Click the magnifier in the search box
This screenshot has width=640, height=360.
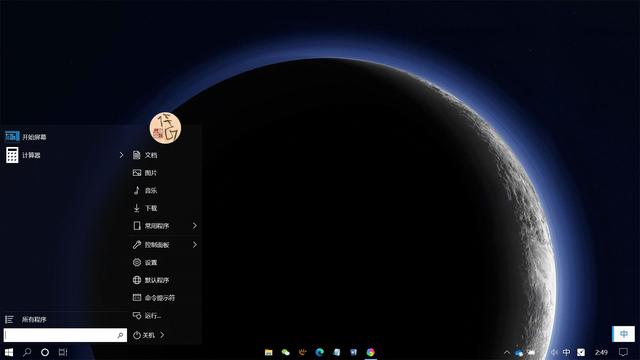pos(120,336)
